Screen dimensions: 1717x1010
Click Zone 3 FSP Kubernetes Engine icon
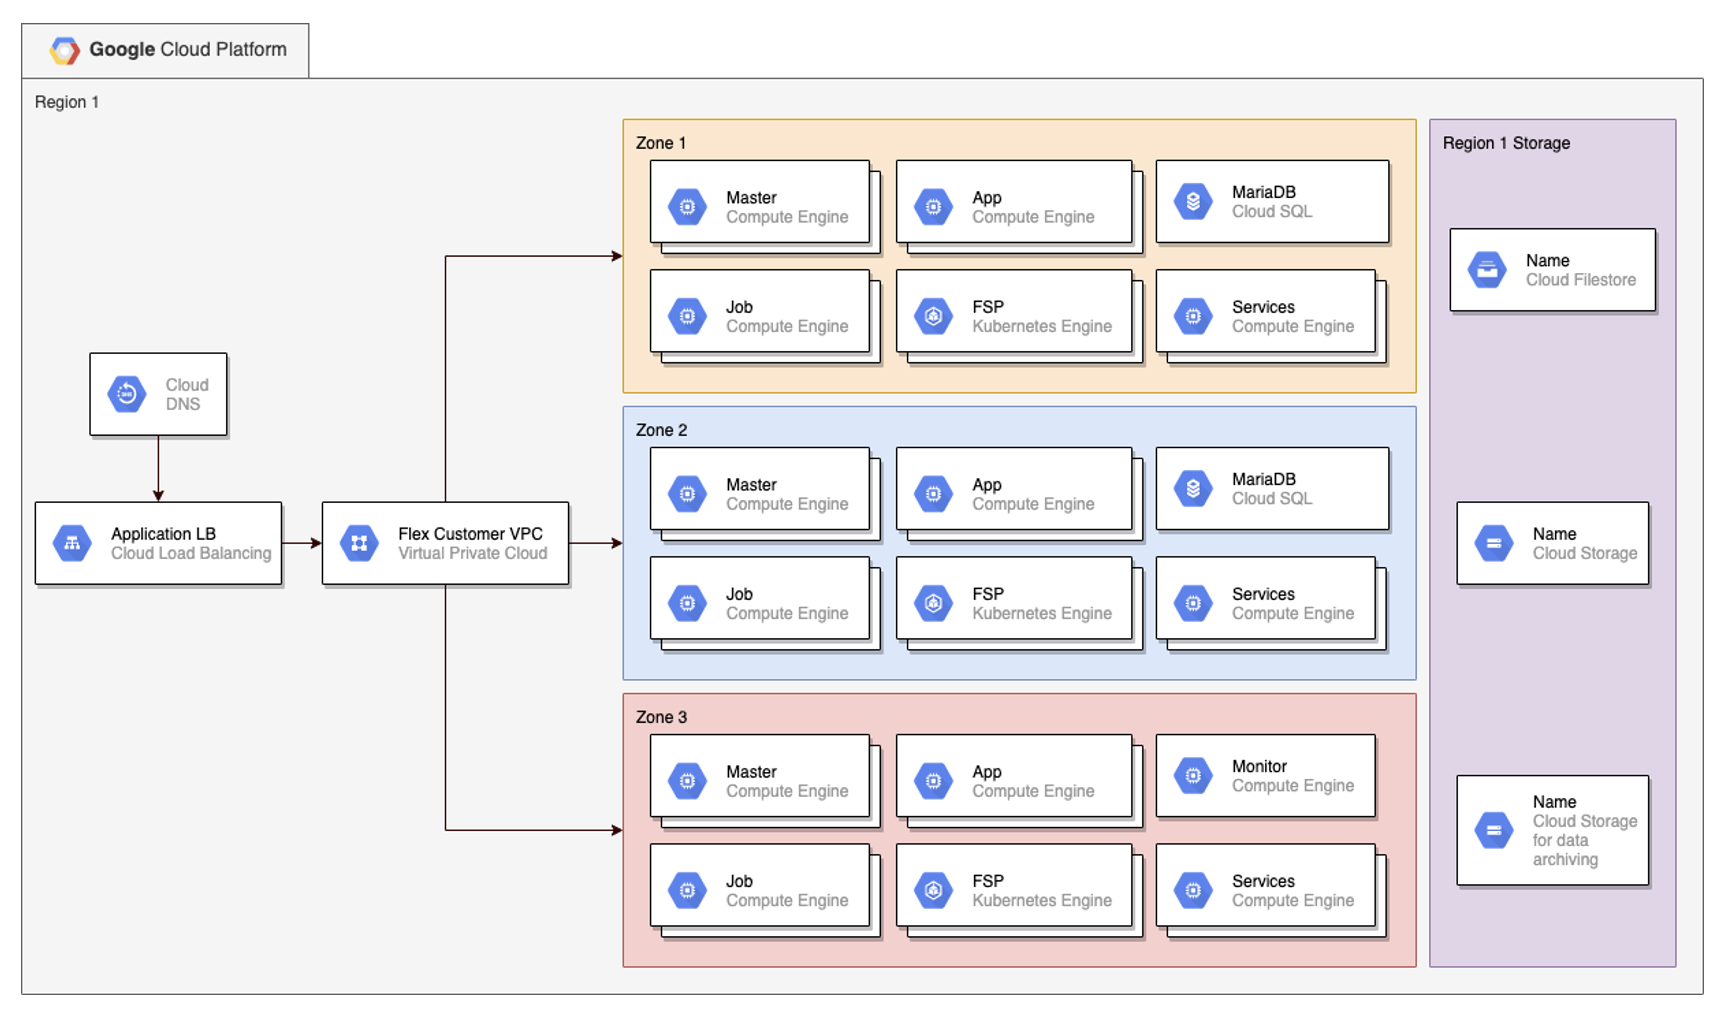coord(933,890)
